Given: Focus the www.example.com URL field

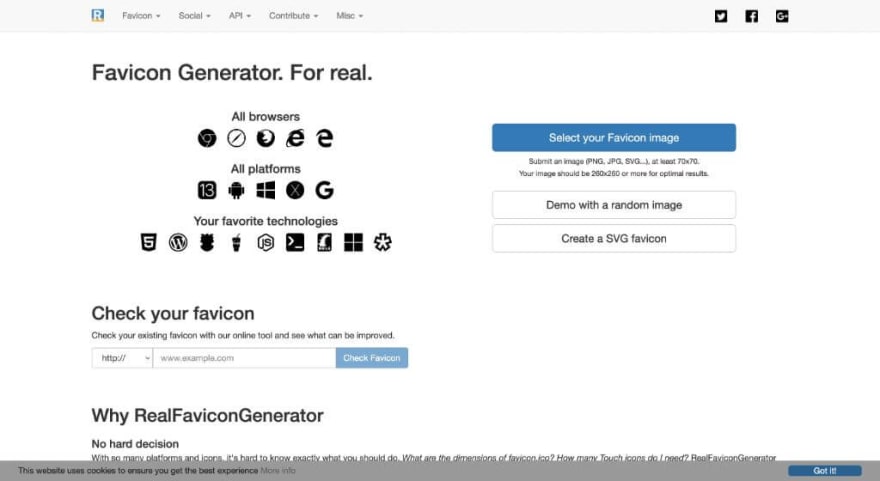Looking at the screenshot, I should (244, 358).
